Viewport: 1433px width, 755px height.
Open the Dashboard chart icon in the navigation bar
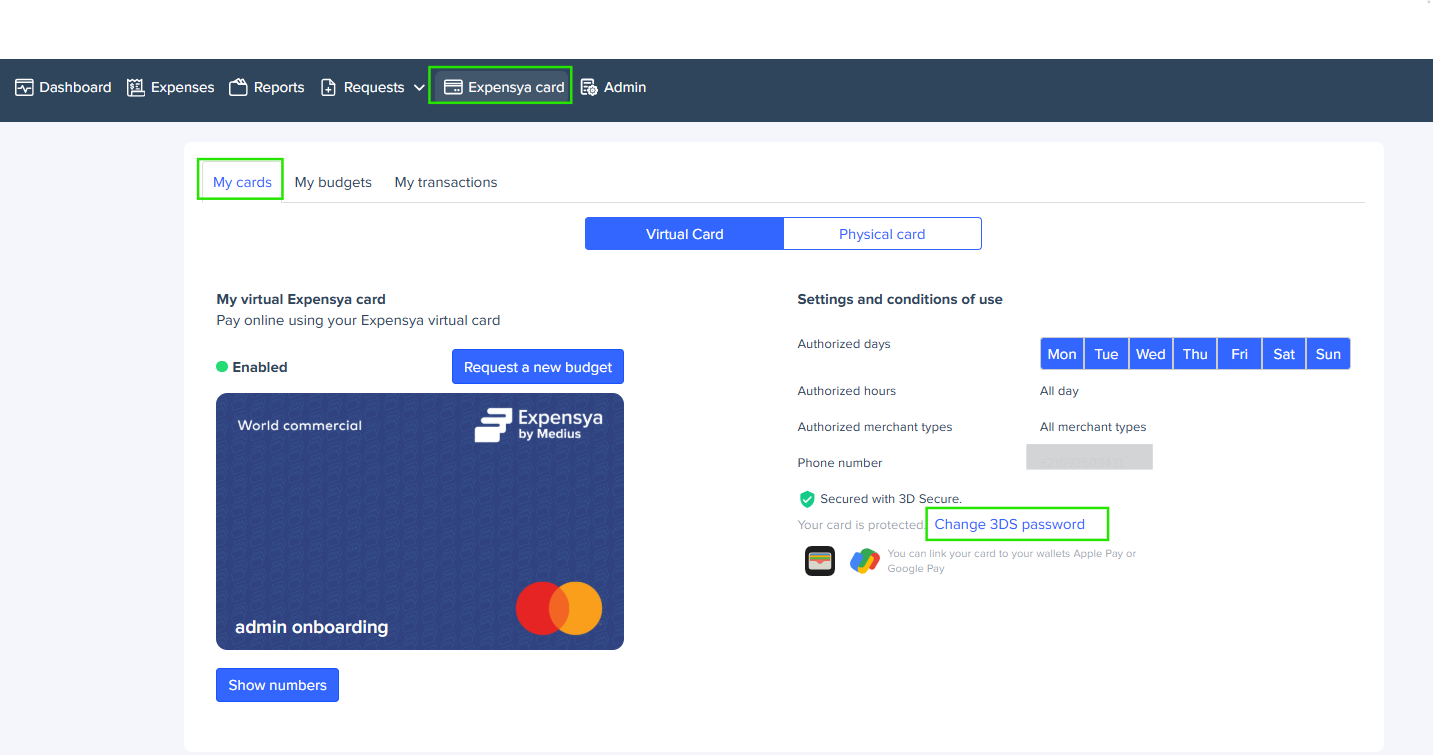[25, 87]
